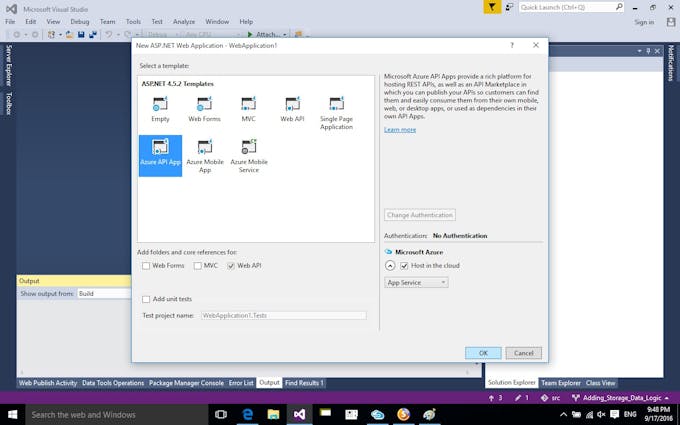Open Task View on the taskbar

point(221,415)
